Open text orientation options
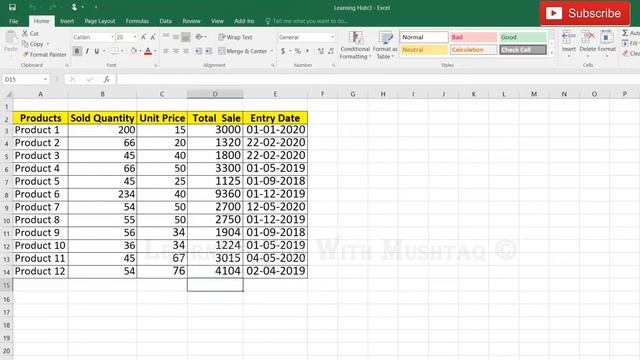Viewport: 640px width, 360px height. [200, 37]
